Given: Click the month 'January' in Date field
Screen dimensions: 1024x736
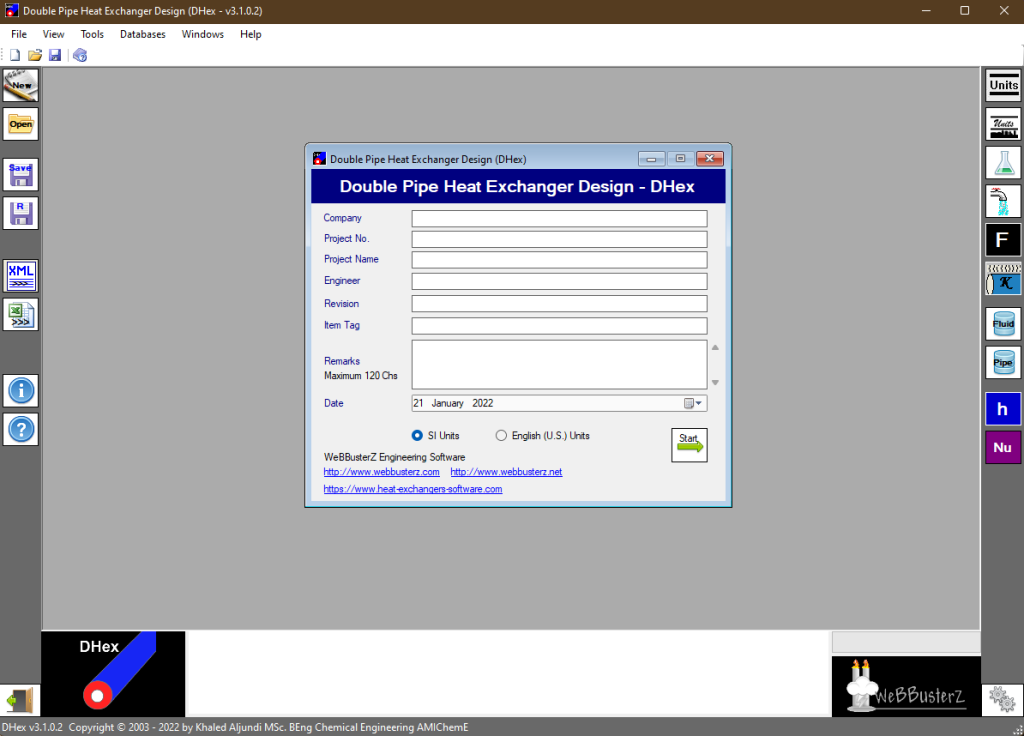Looking at the screenshot, I should pyautogui.click(x=447, y=404).
